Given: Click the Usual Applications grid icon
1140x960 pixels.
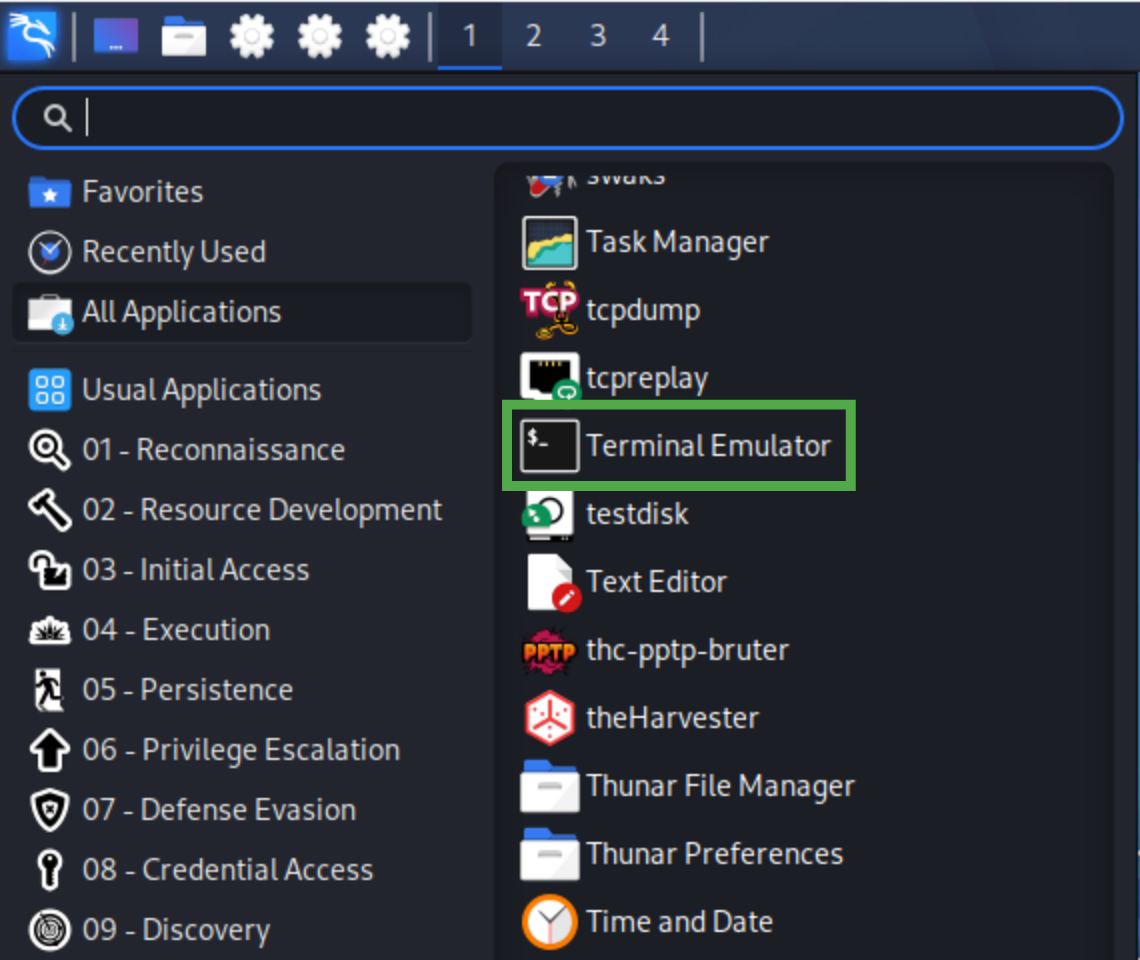Looking at the screenshot, I should (49, 390).
